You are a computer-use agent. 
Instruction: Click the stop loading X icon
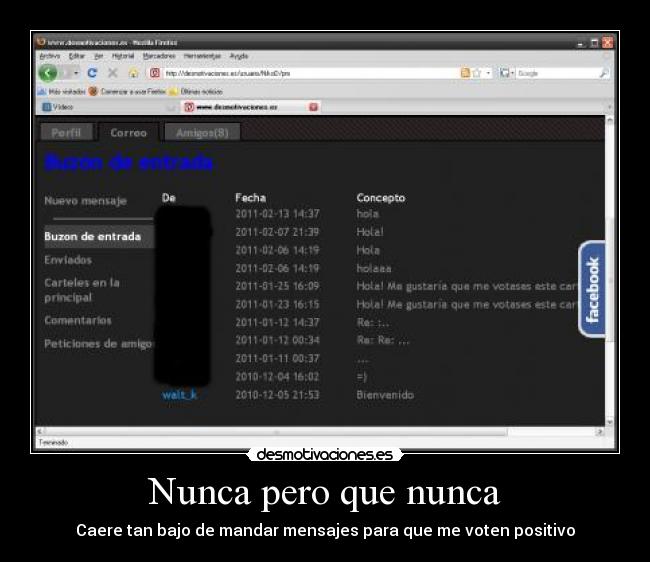pos(112,73)
